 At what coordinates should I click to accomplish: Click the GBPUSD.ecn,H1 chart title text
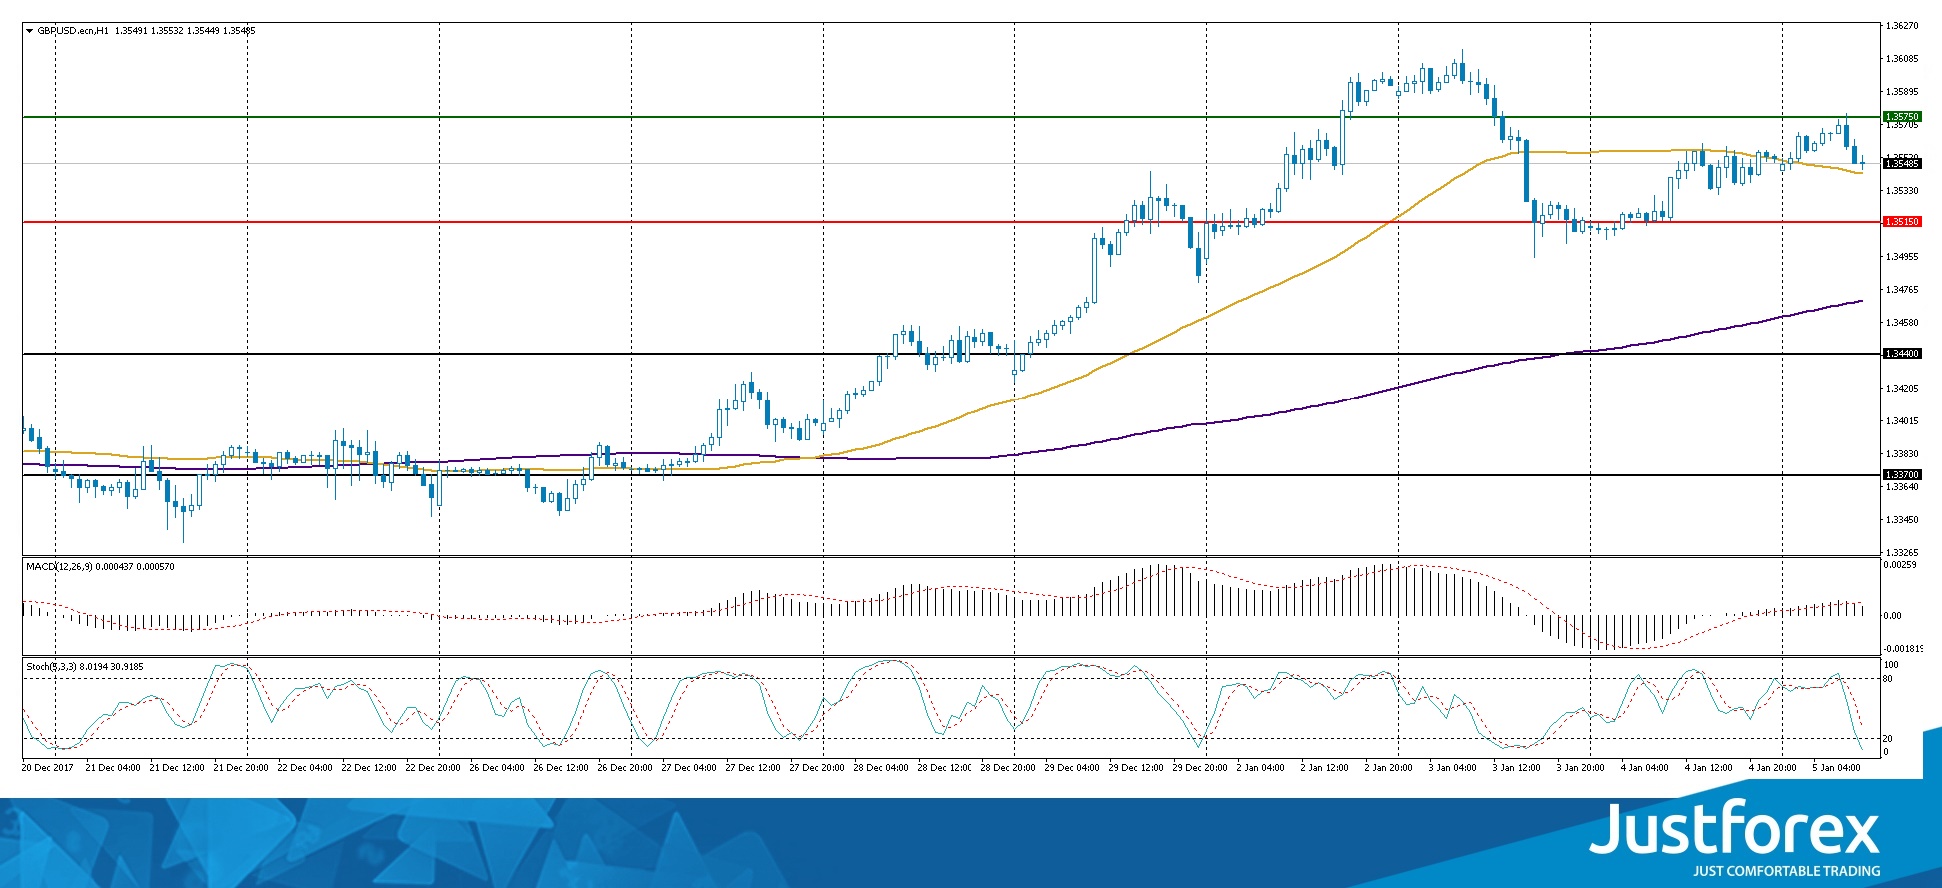tap(74, 31)
